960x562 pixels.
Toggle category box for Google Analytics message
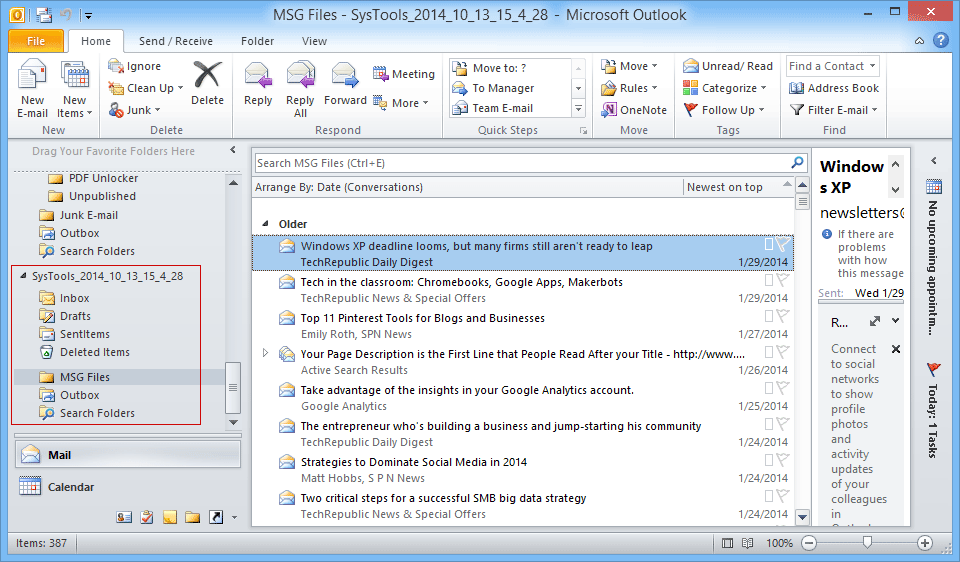[769, 388]
